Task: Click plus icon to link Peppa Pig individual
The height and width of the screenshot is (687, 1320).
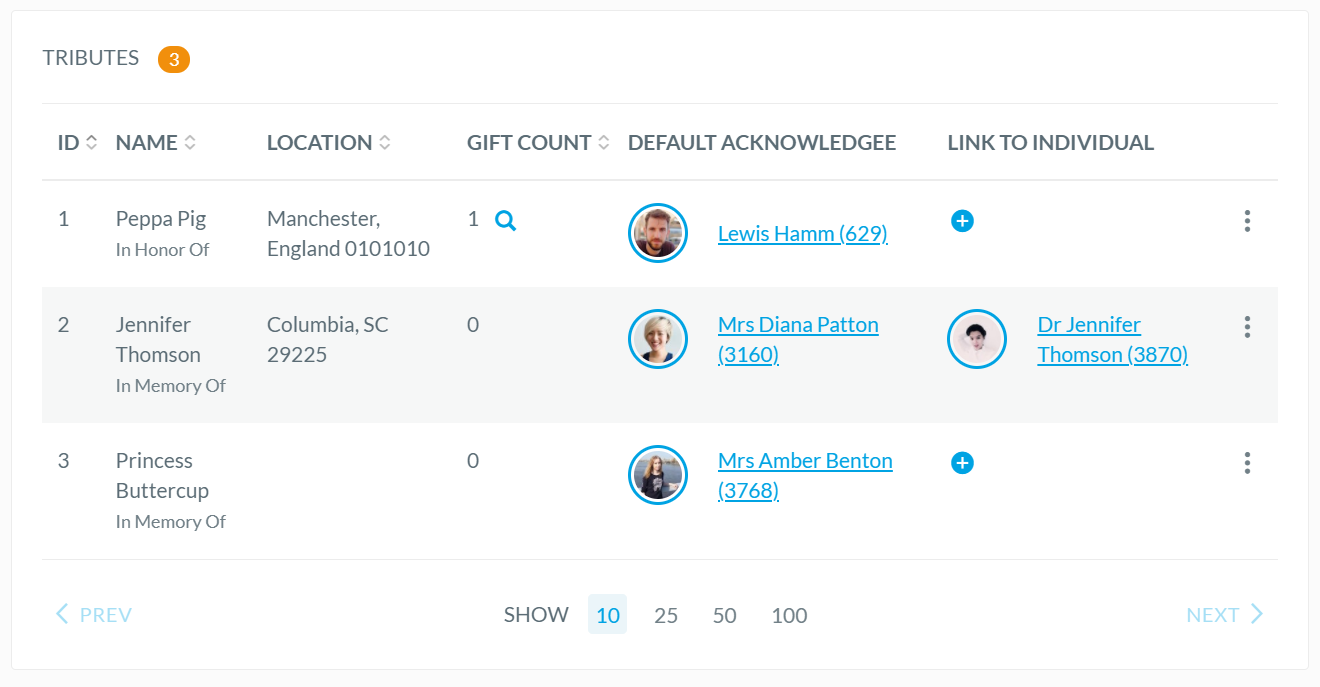Action: pyautogui.click(x=962, y=221)
